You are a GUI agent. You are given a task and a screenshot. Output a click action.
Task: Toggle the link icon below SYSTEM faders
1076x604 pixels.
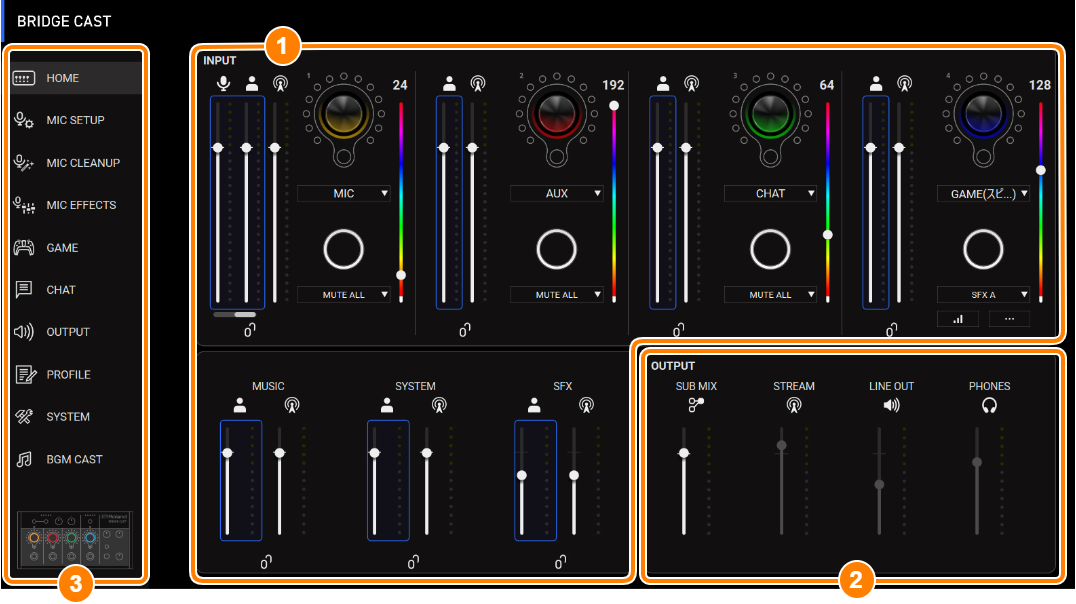pyautogui.click(x=412, y=562)
